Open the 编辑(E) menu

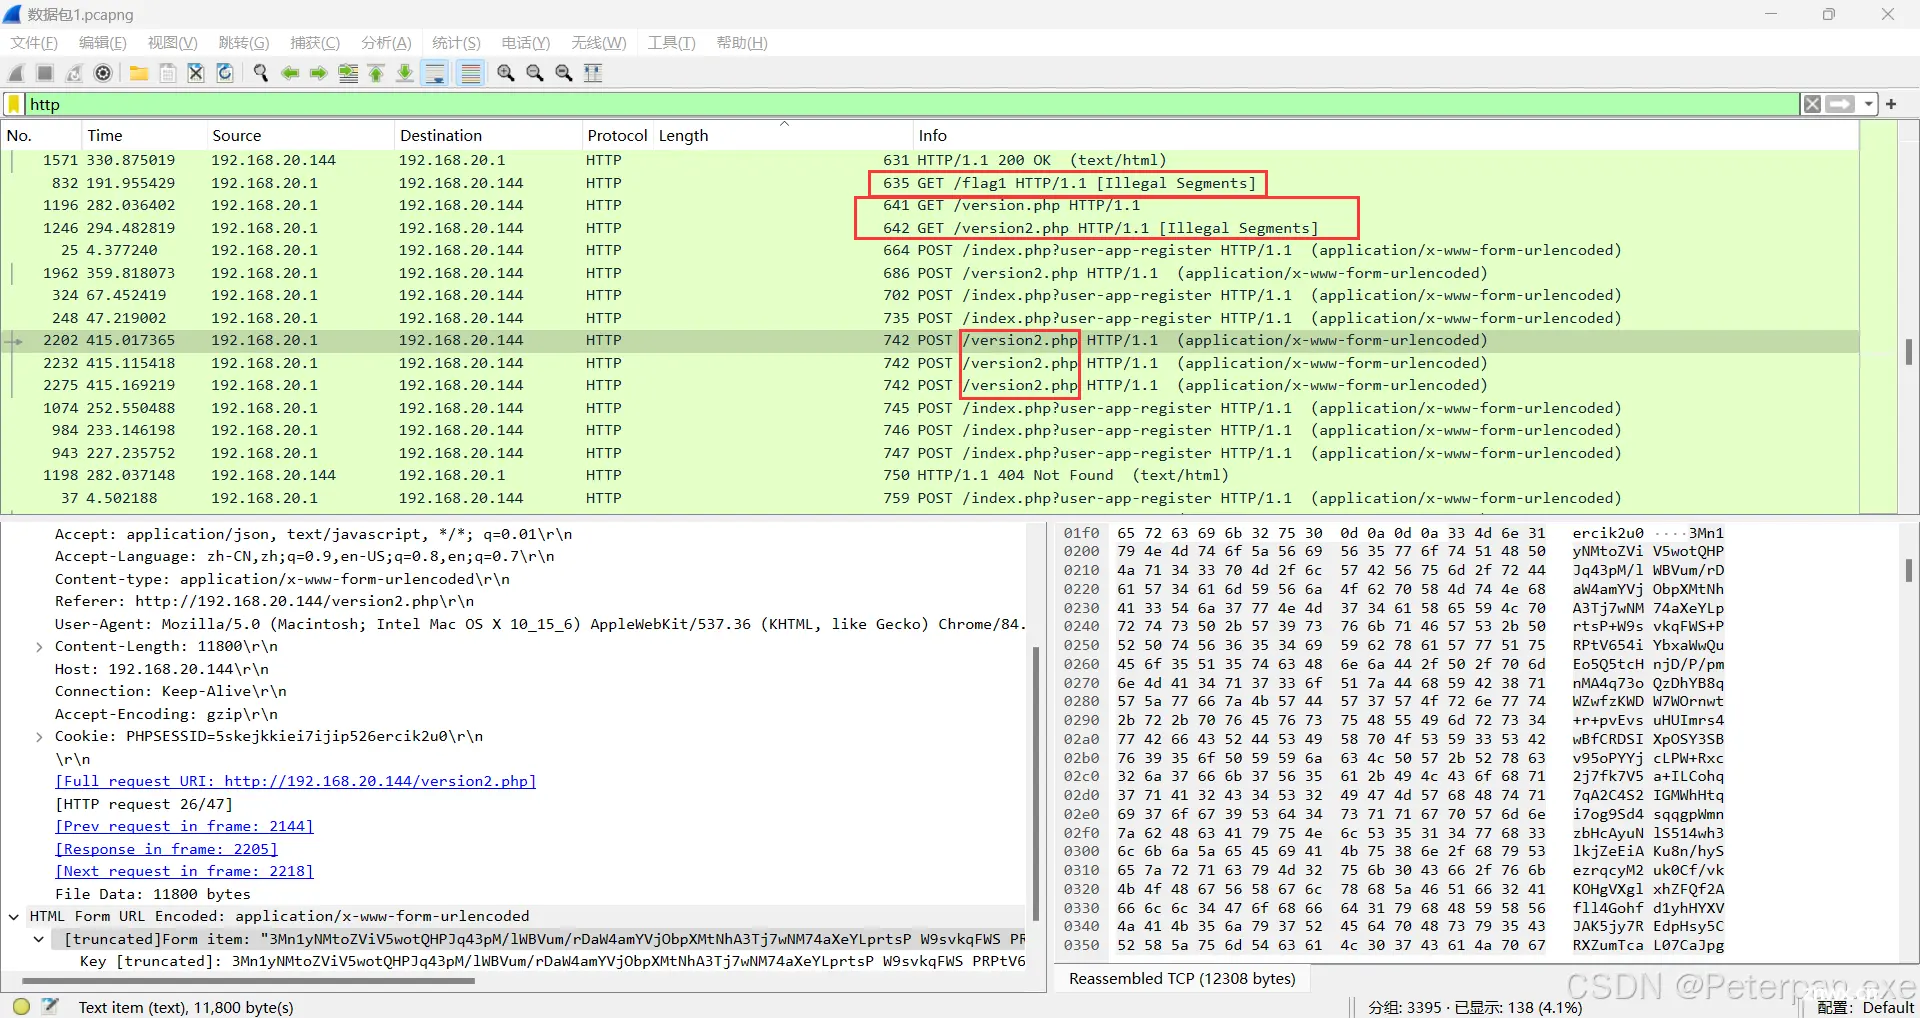(x=103, y=43)
